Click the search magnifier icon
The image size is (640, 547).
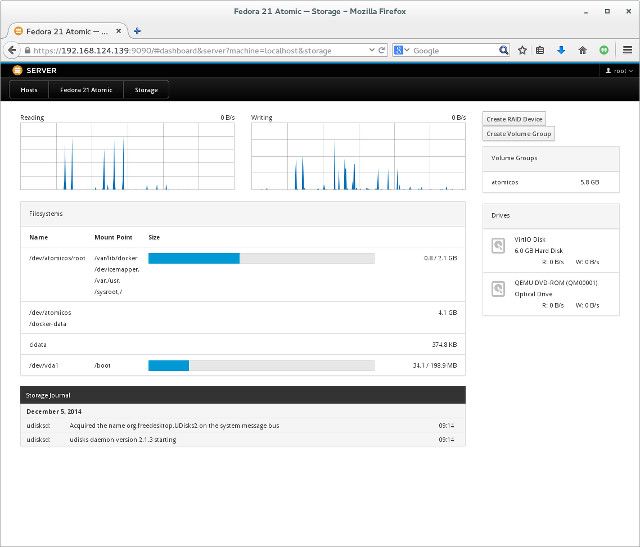tap(504, 50)
